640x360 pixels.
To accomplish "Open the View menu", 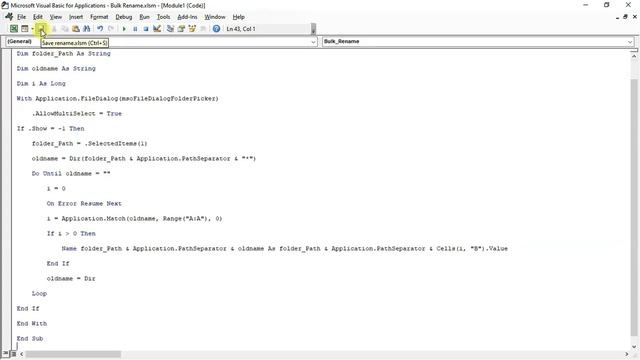I will tap(56, 17).
